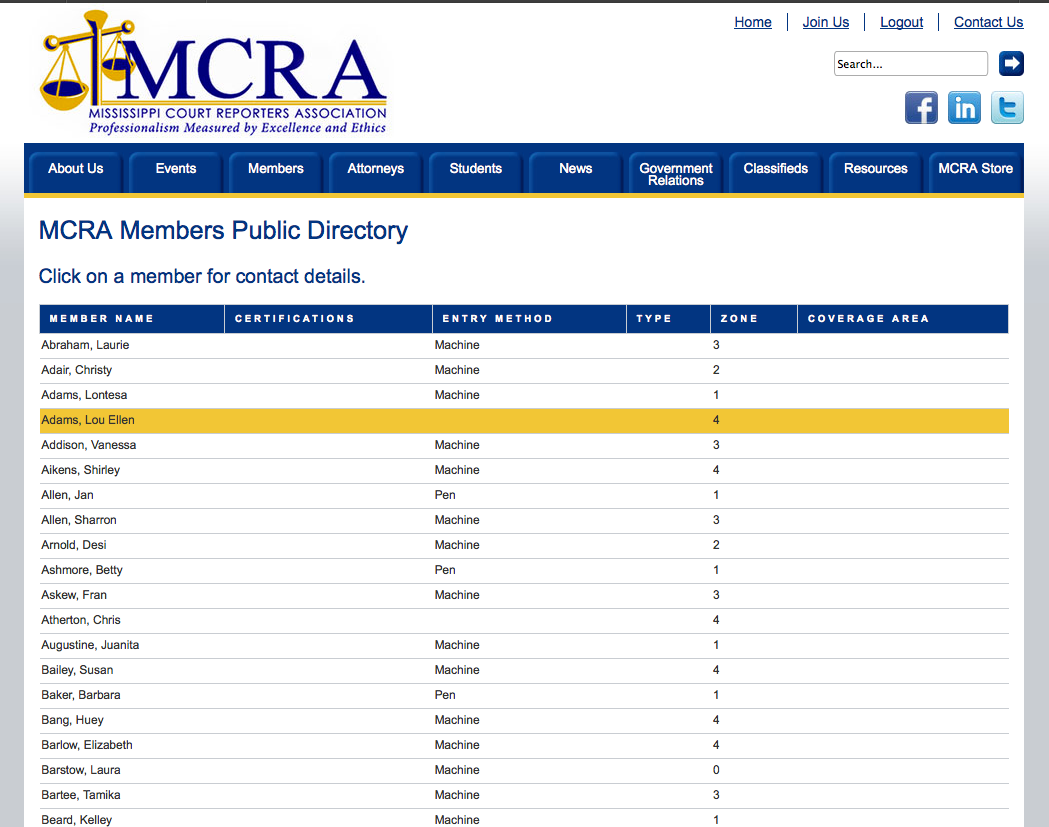Go to the Home link
The image size is (1049, 827).
click(x=753, y=22)
